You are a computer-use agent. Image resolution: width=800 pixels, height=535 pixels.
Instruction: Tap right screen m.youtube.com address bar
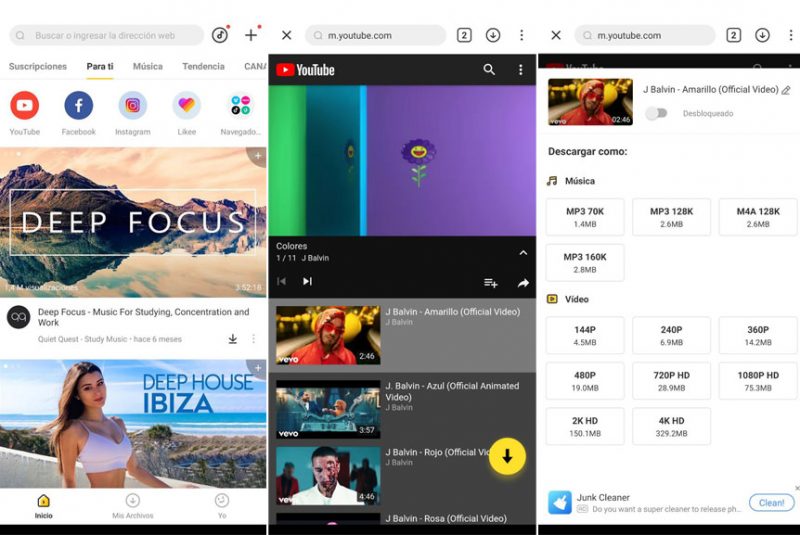click(x=645, y=35)
